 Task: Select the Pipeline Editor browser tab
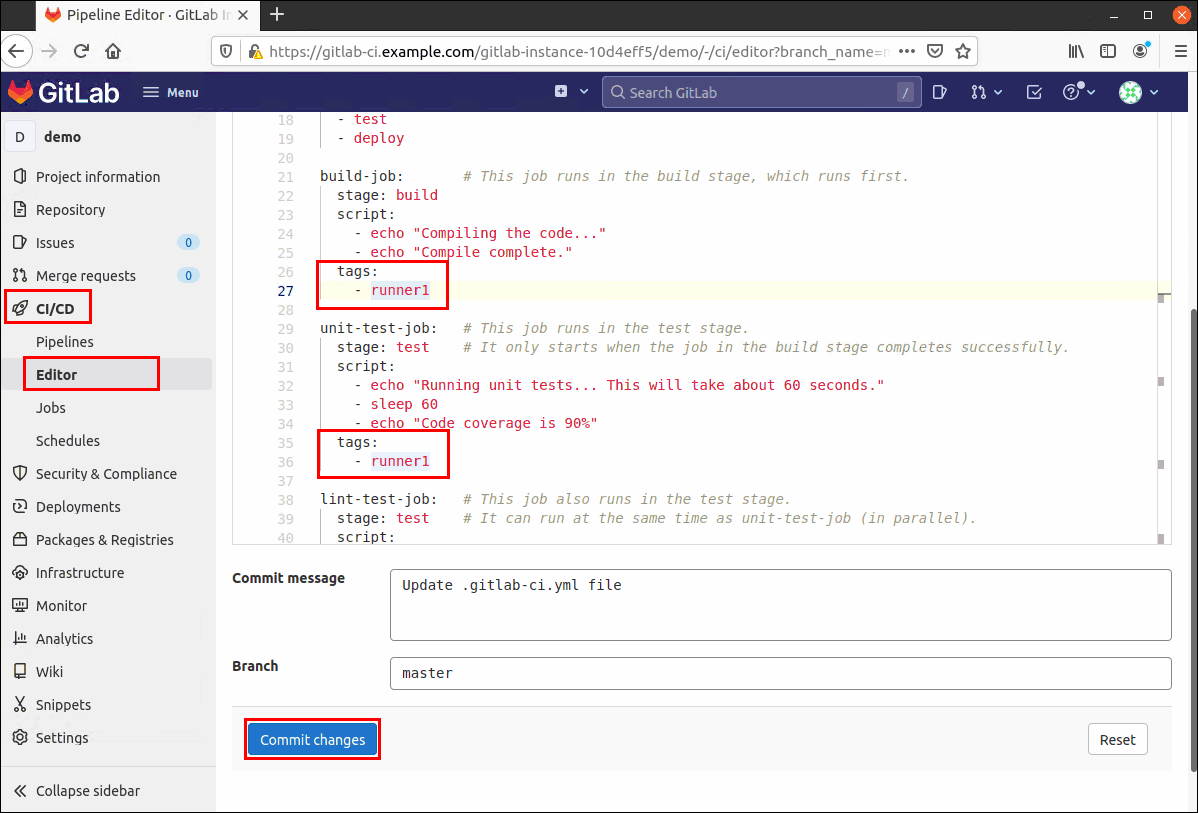(147, 15)
